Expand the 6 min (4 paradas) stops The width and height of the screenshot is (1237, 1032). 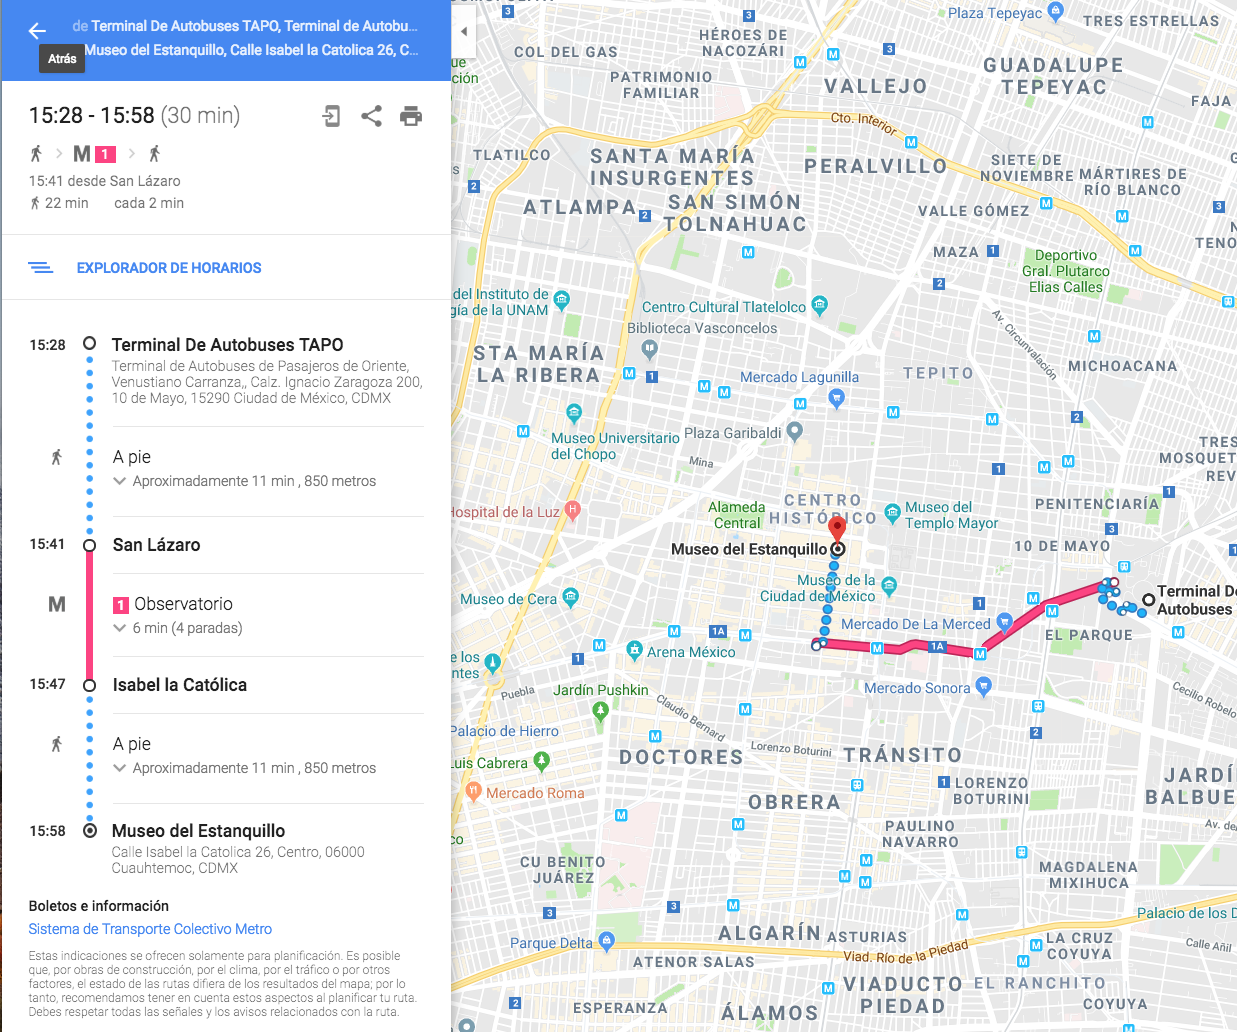click(178, 628)
